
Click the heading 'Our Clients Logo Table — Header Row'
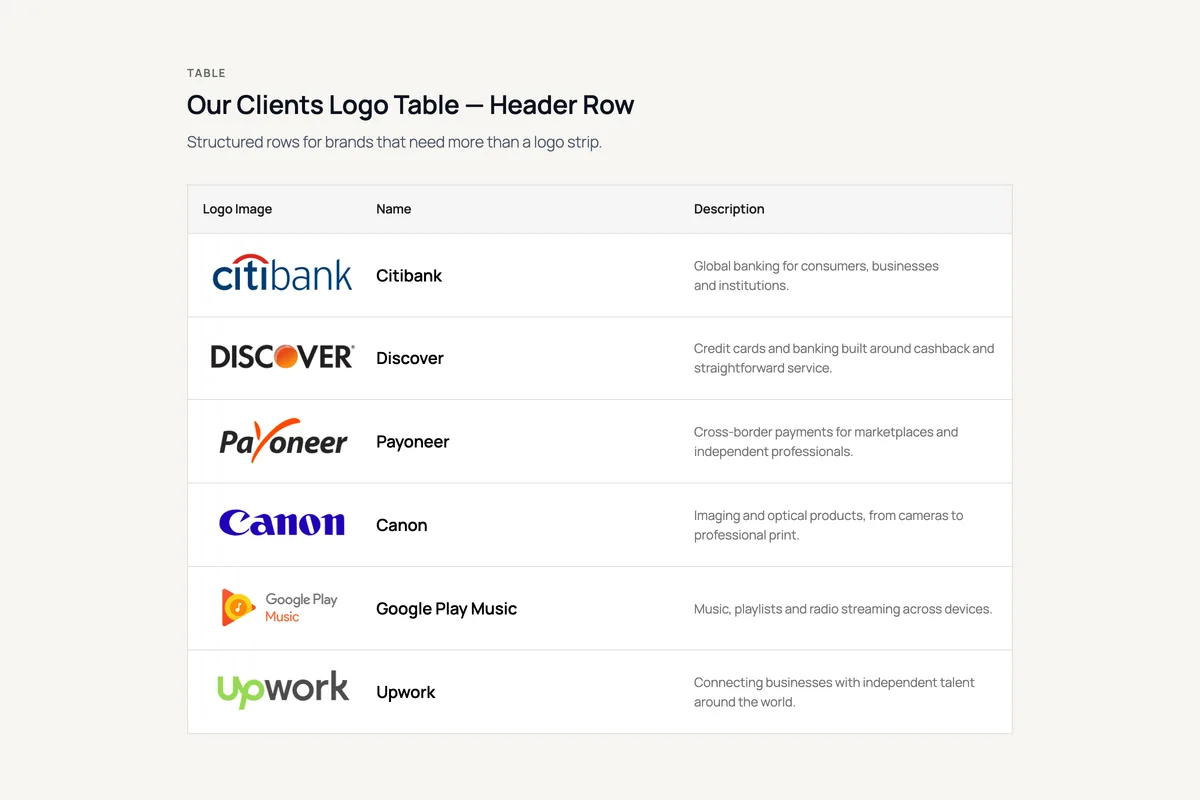410,105
